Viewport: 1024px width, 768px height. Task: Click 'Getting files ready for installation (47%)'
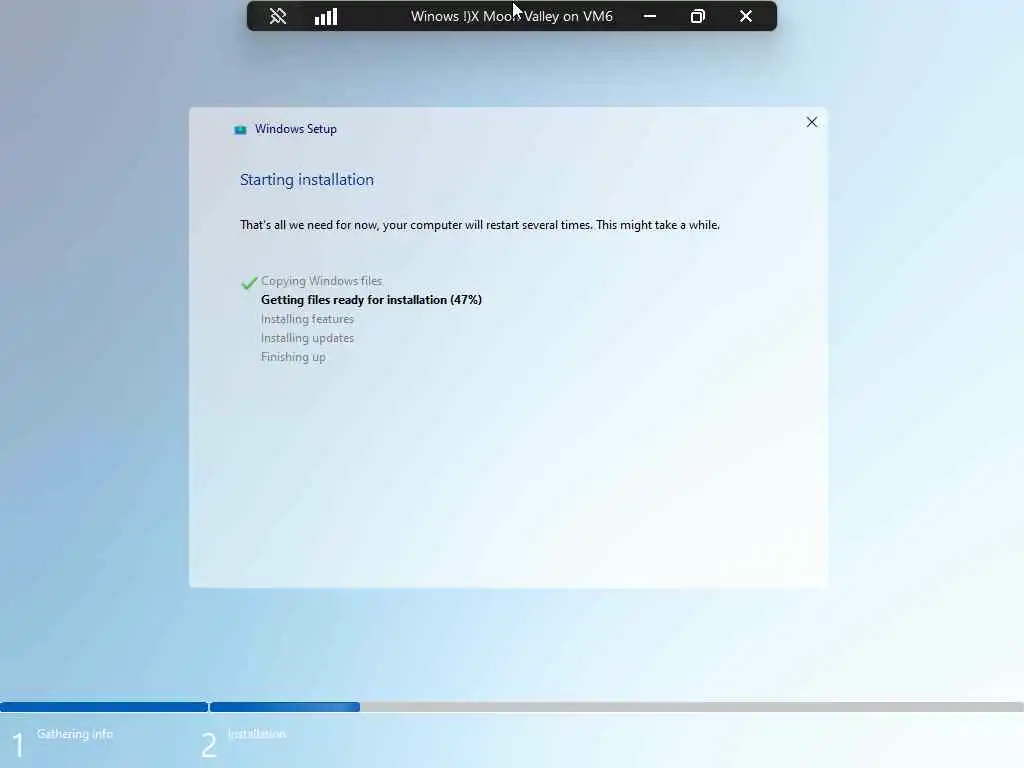371,300
